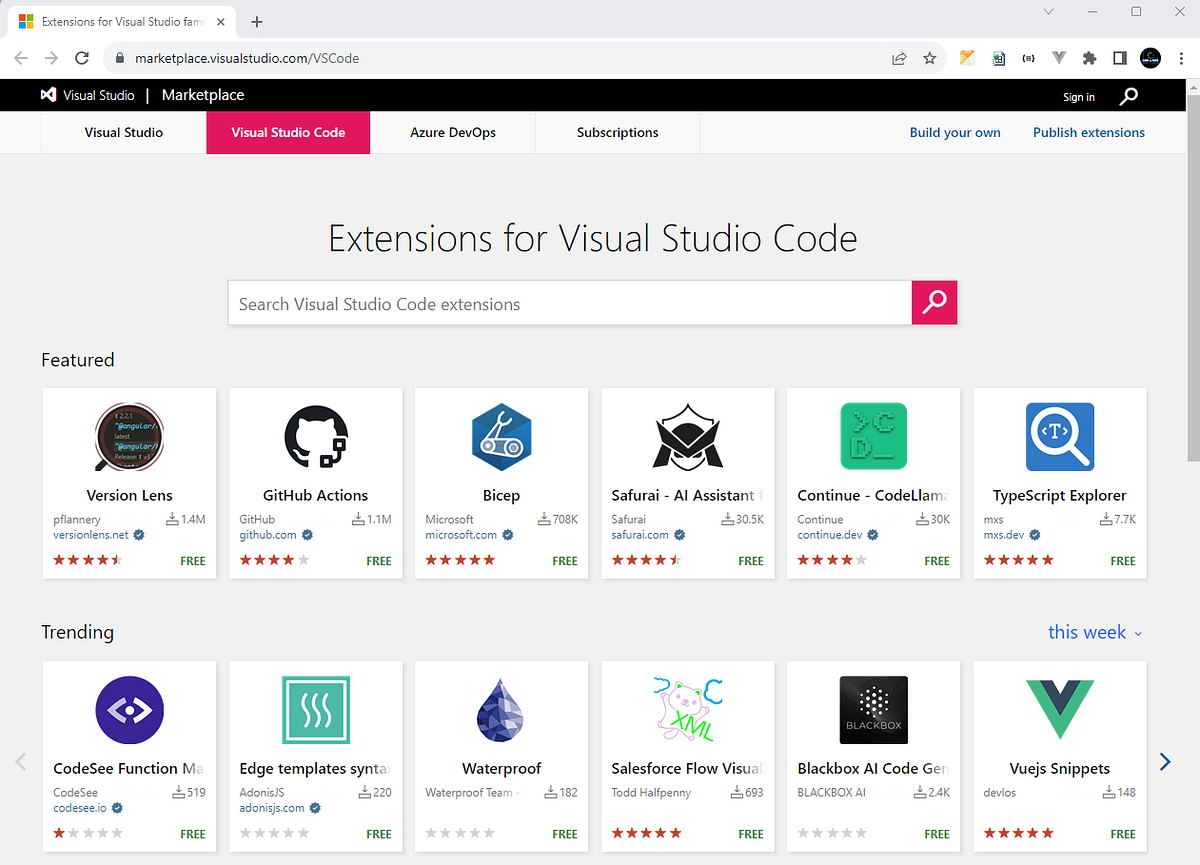Open the Publish extensions link

[1089, 132]
